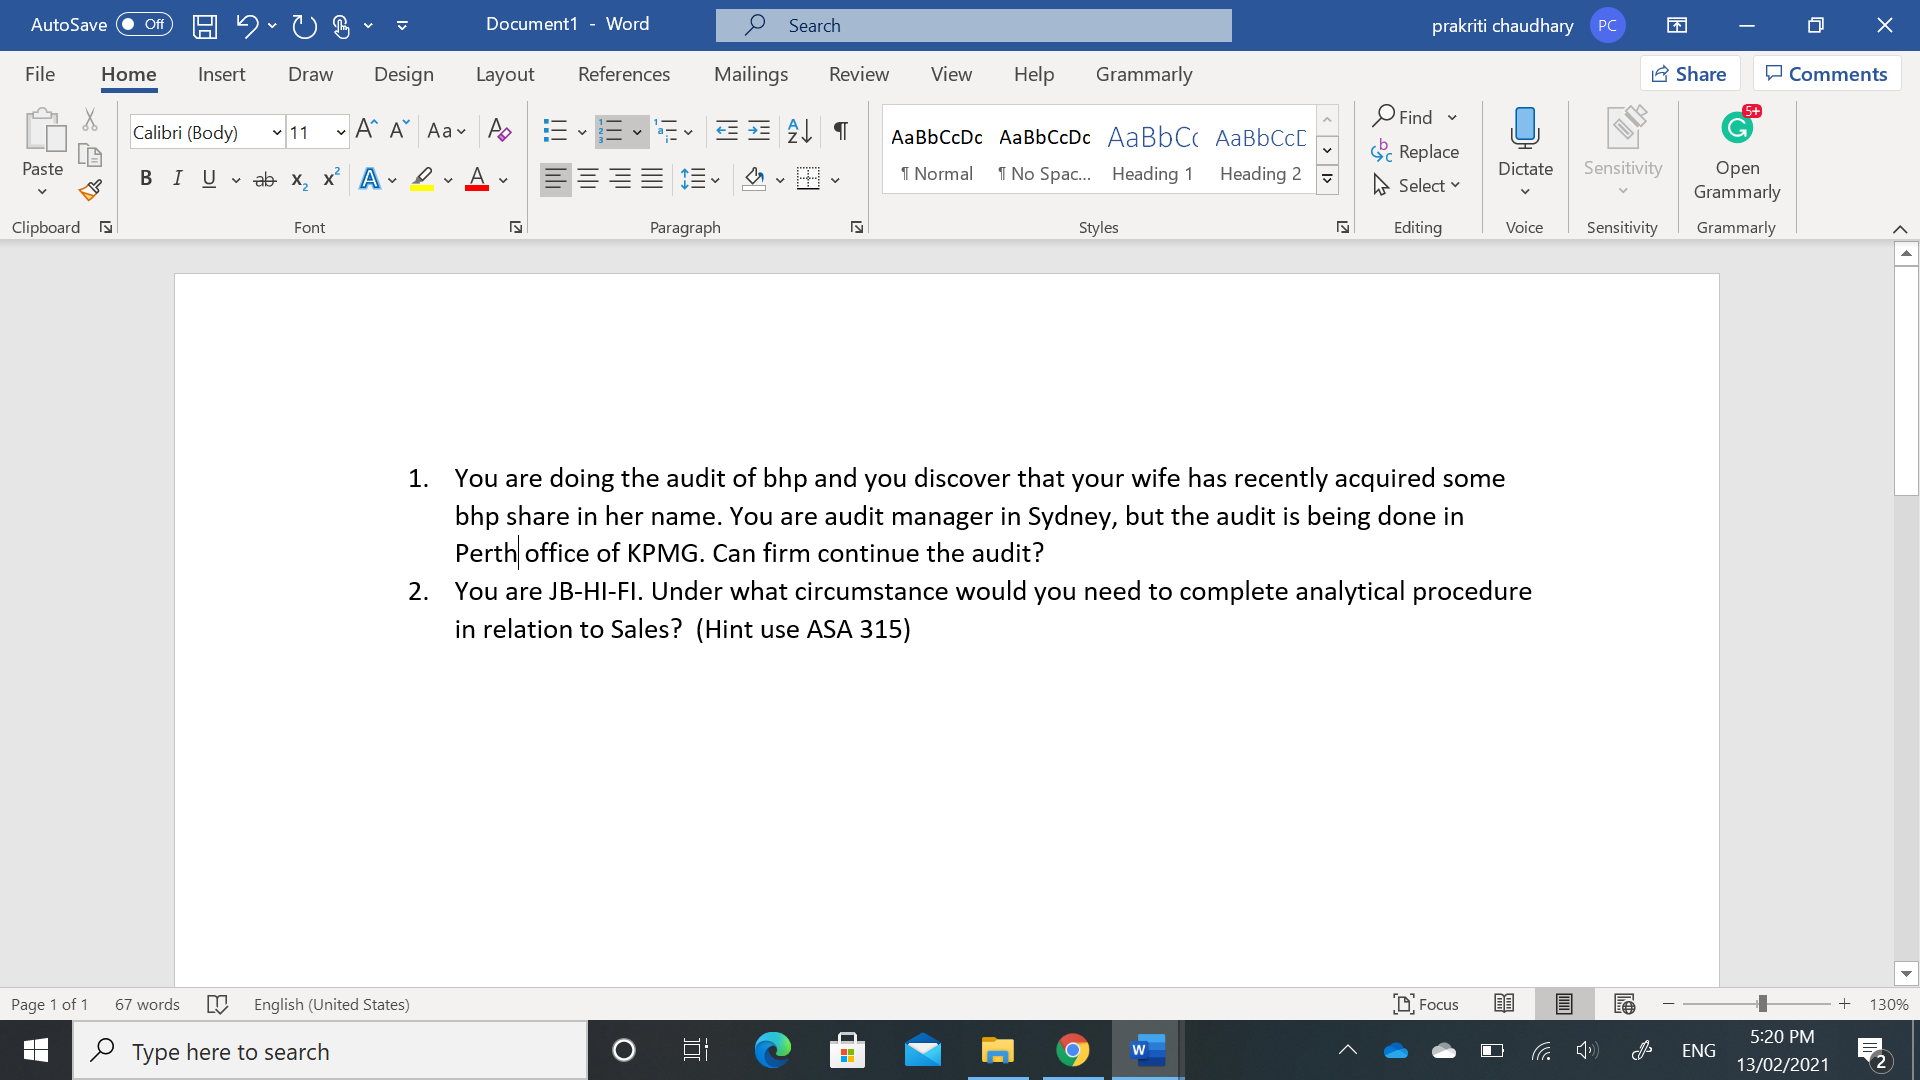
Task: Expand the Text Highlight Color dropdown
Action: click(x=449, y=179)
